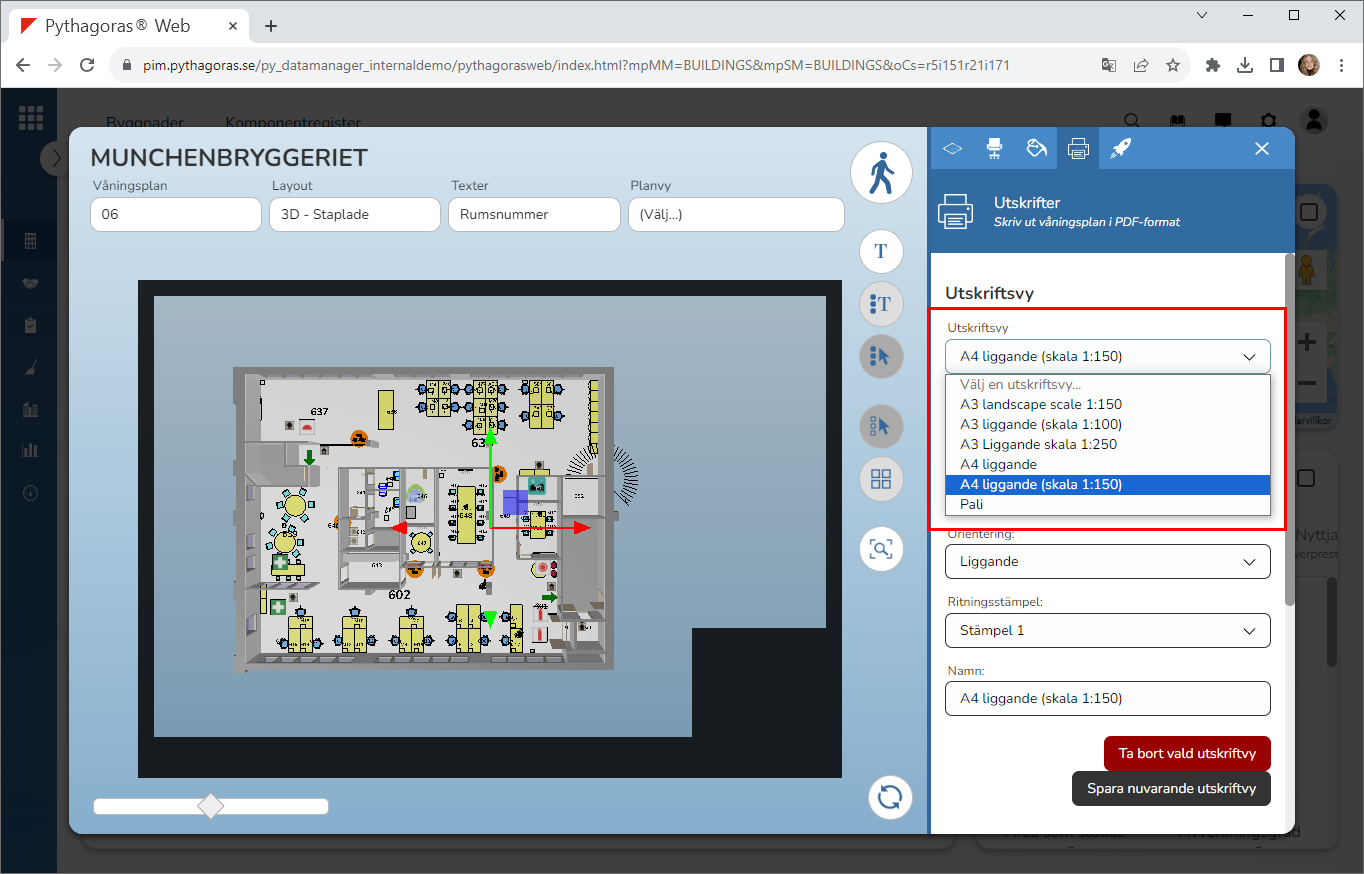Select the paint bucket tab icon
Image resolution: width=1364 pixels, height=874 pixels.
(x=1036, y=148)
